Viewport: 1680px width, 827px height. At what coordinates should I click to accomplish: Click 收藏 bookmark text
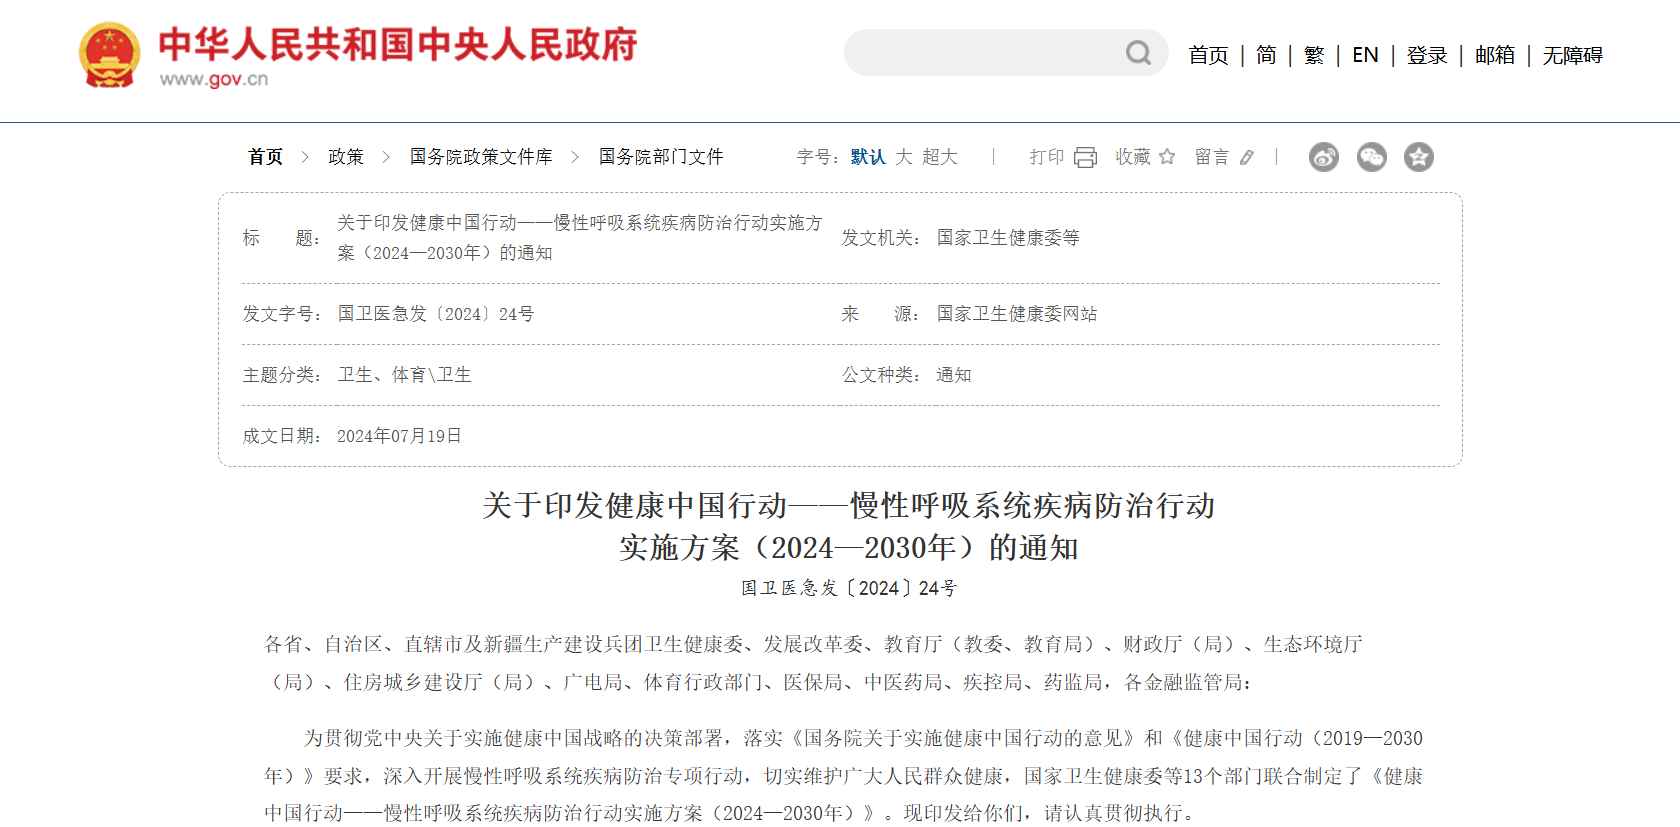pos(1133,157)
